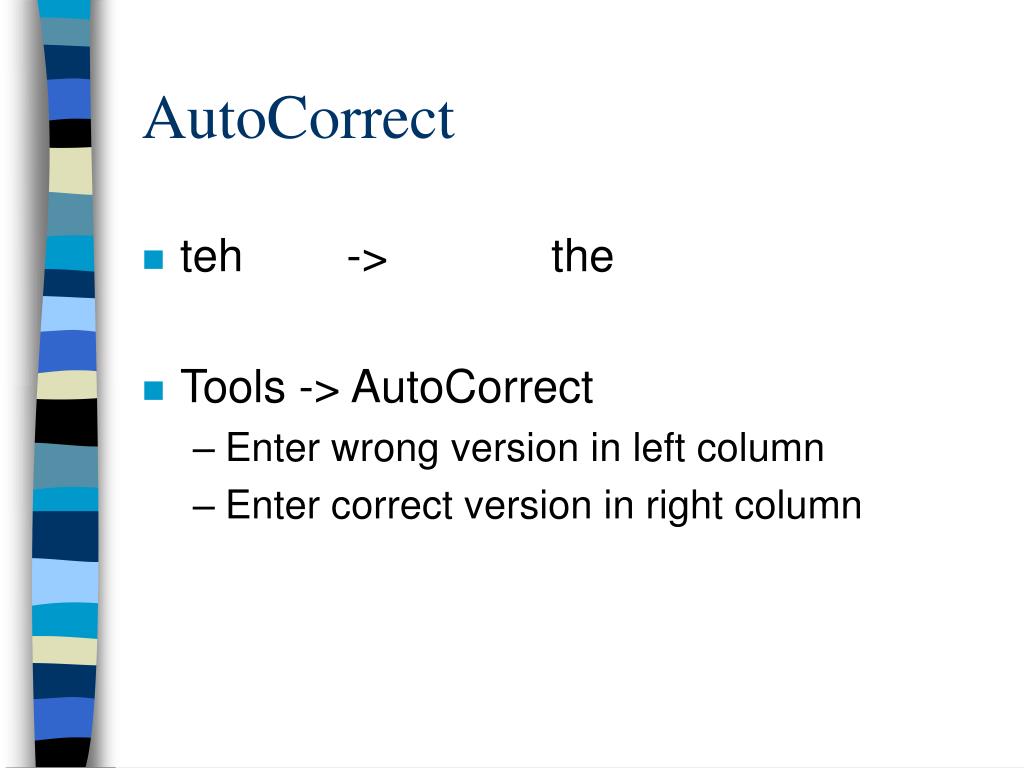1024x768 pixels.
Task: Click the blue bullet beside 'teh'
Action: 153,259
